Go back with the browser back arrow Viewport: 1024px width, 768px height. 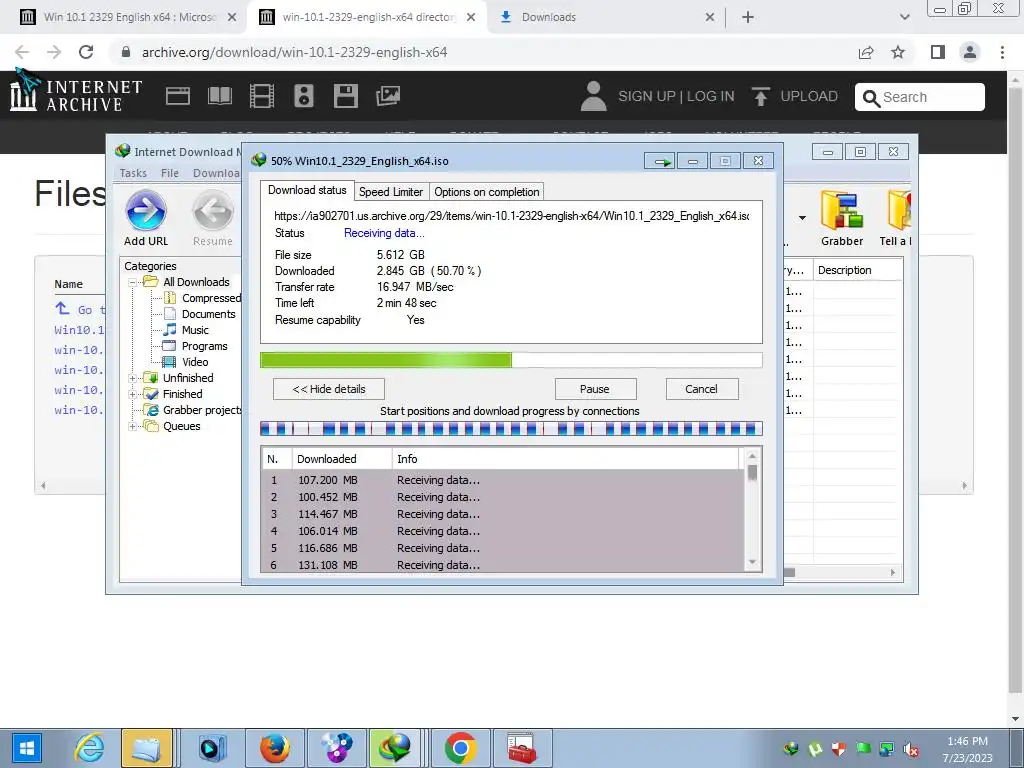[x=22, y=52]
